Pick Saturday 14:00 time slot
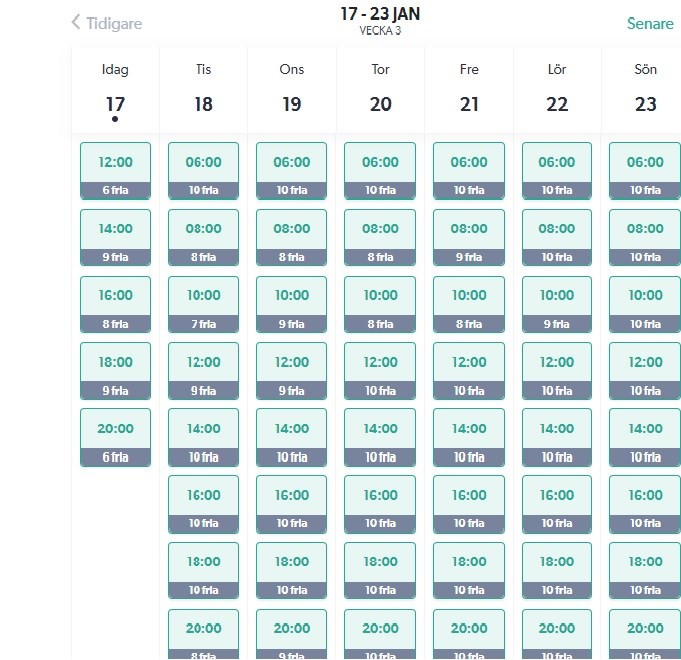 557,436
